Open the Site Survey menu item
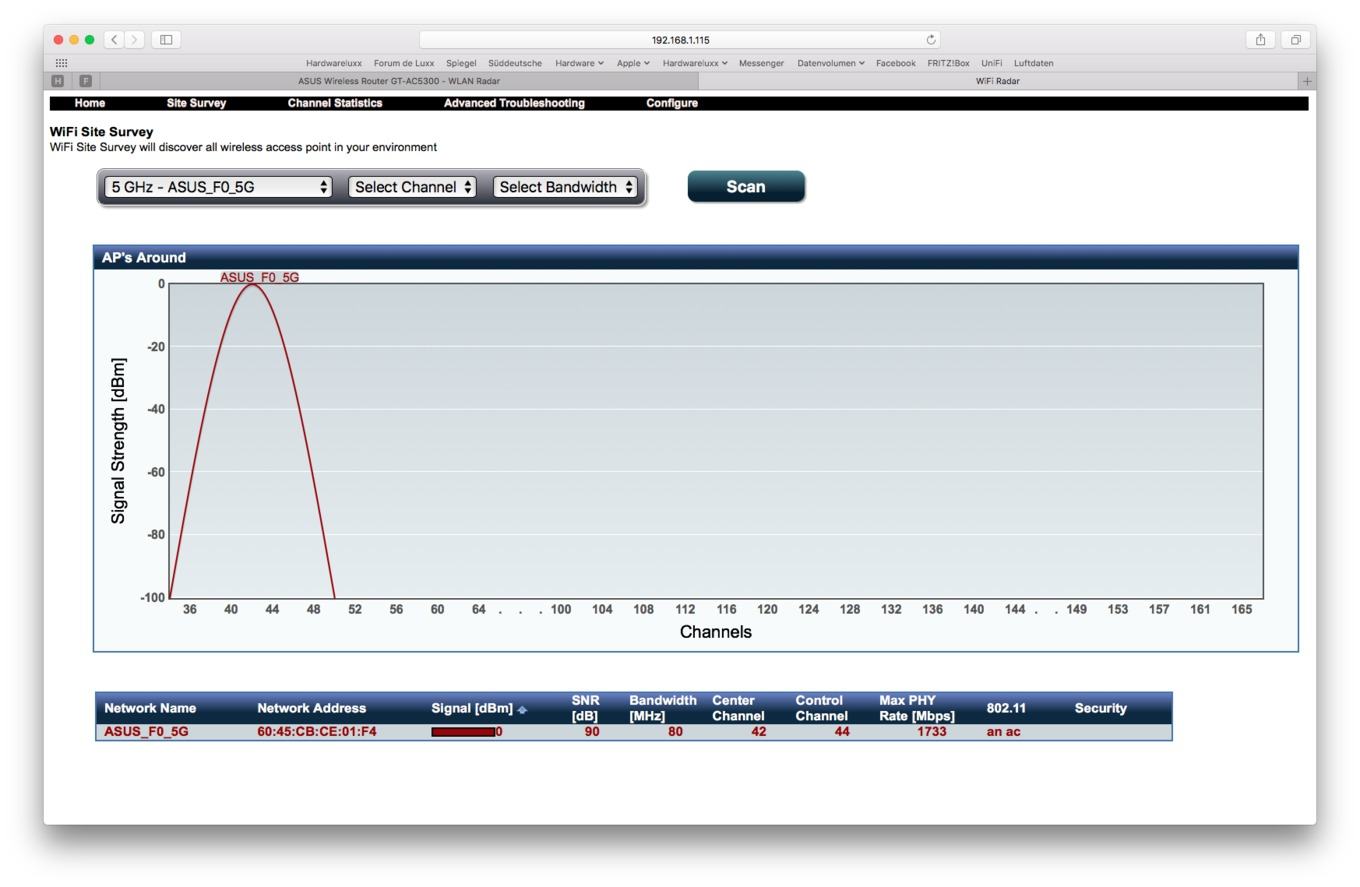This screenshot has width=1360, height=887. coord(196,103)
